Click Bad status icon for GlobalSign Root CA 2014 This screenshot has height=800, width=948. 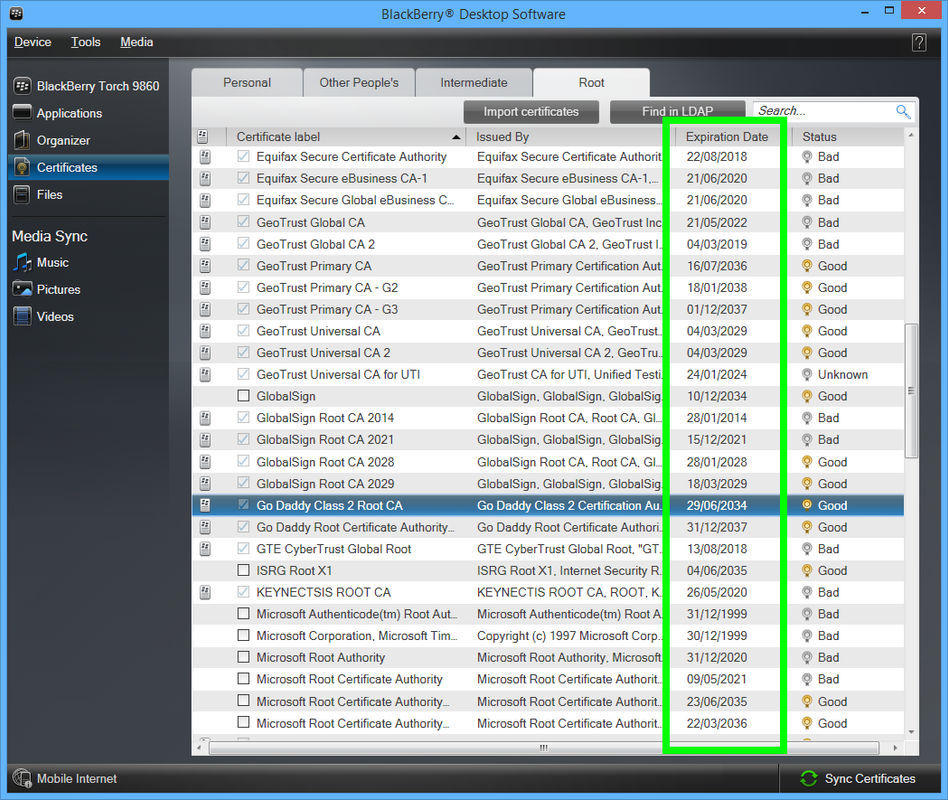pyautogui.click(x=807, y=418)
